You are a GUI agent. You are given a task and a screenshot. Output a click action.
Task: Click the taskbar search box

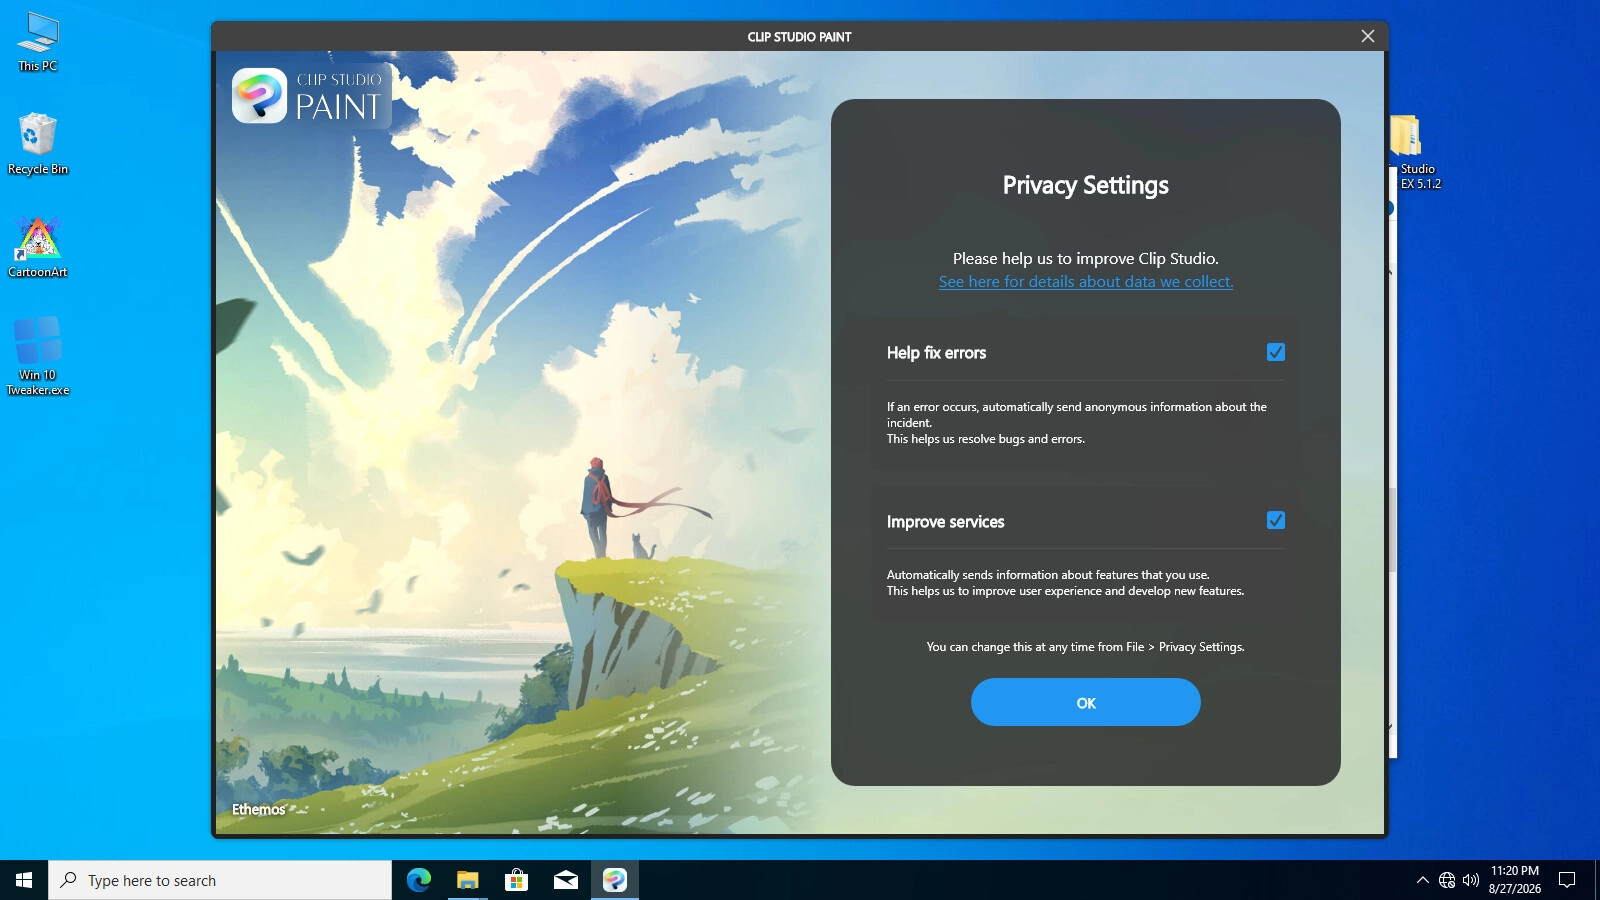point(220,880)
